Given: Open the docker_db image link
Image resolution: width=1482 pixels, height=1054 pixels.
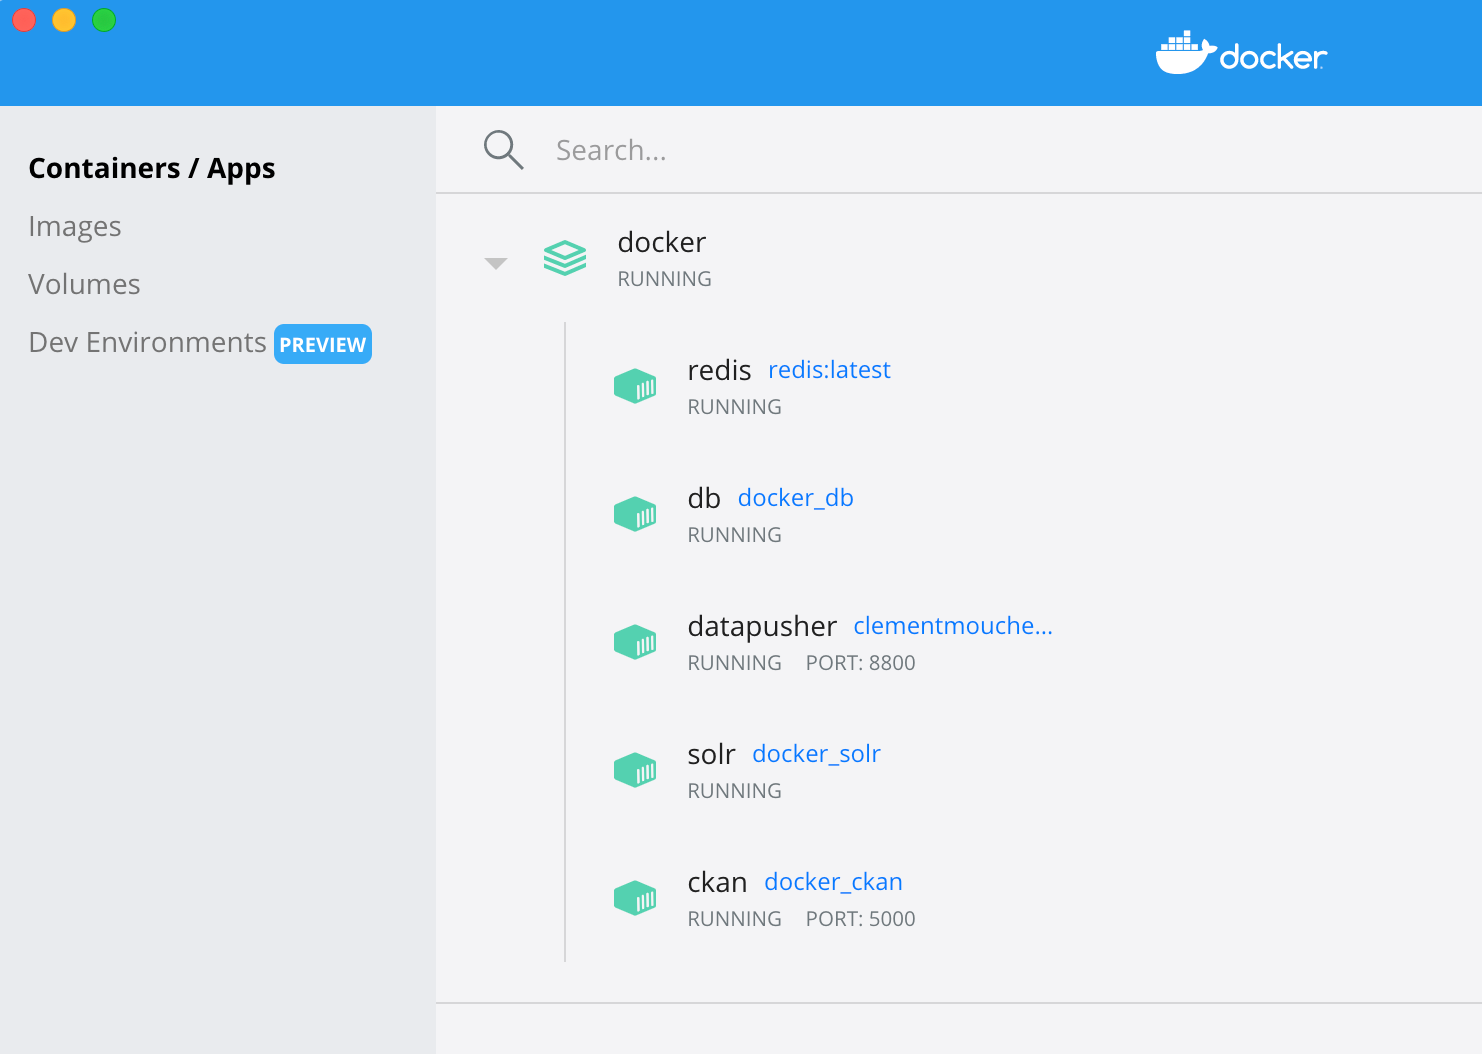Looking at the screenshot, I should tap(796, 498).
